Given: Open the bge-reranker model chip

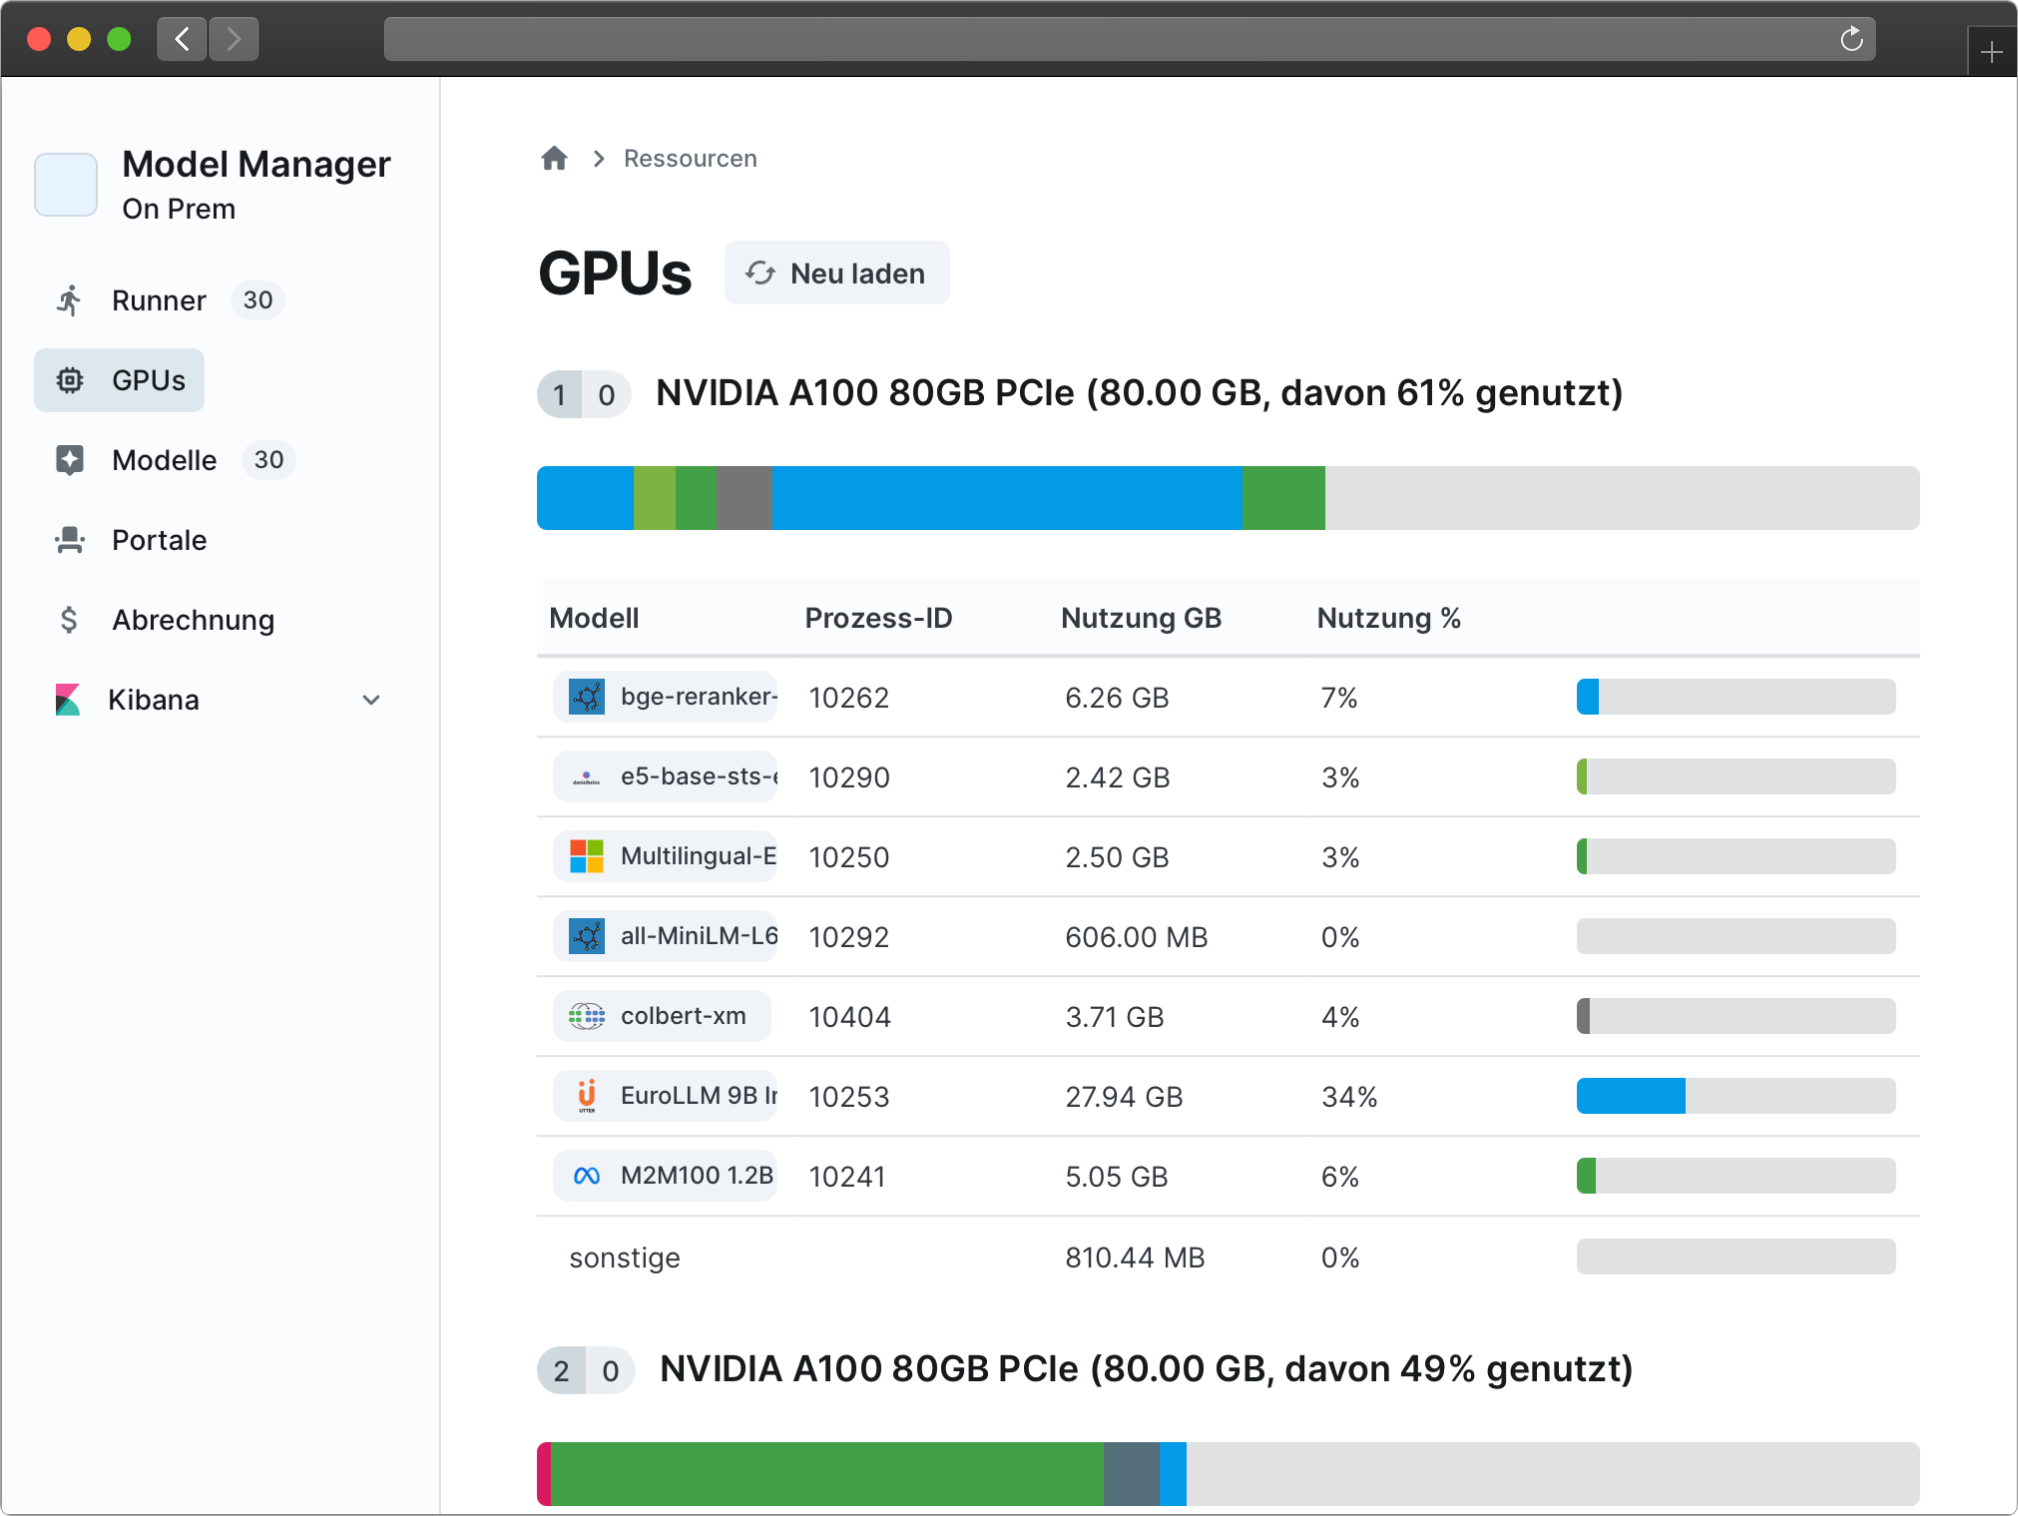Looking at the screenshot, I should point(665,697).
